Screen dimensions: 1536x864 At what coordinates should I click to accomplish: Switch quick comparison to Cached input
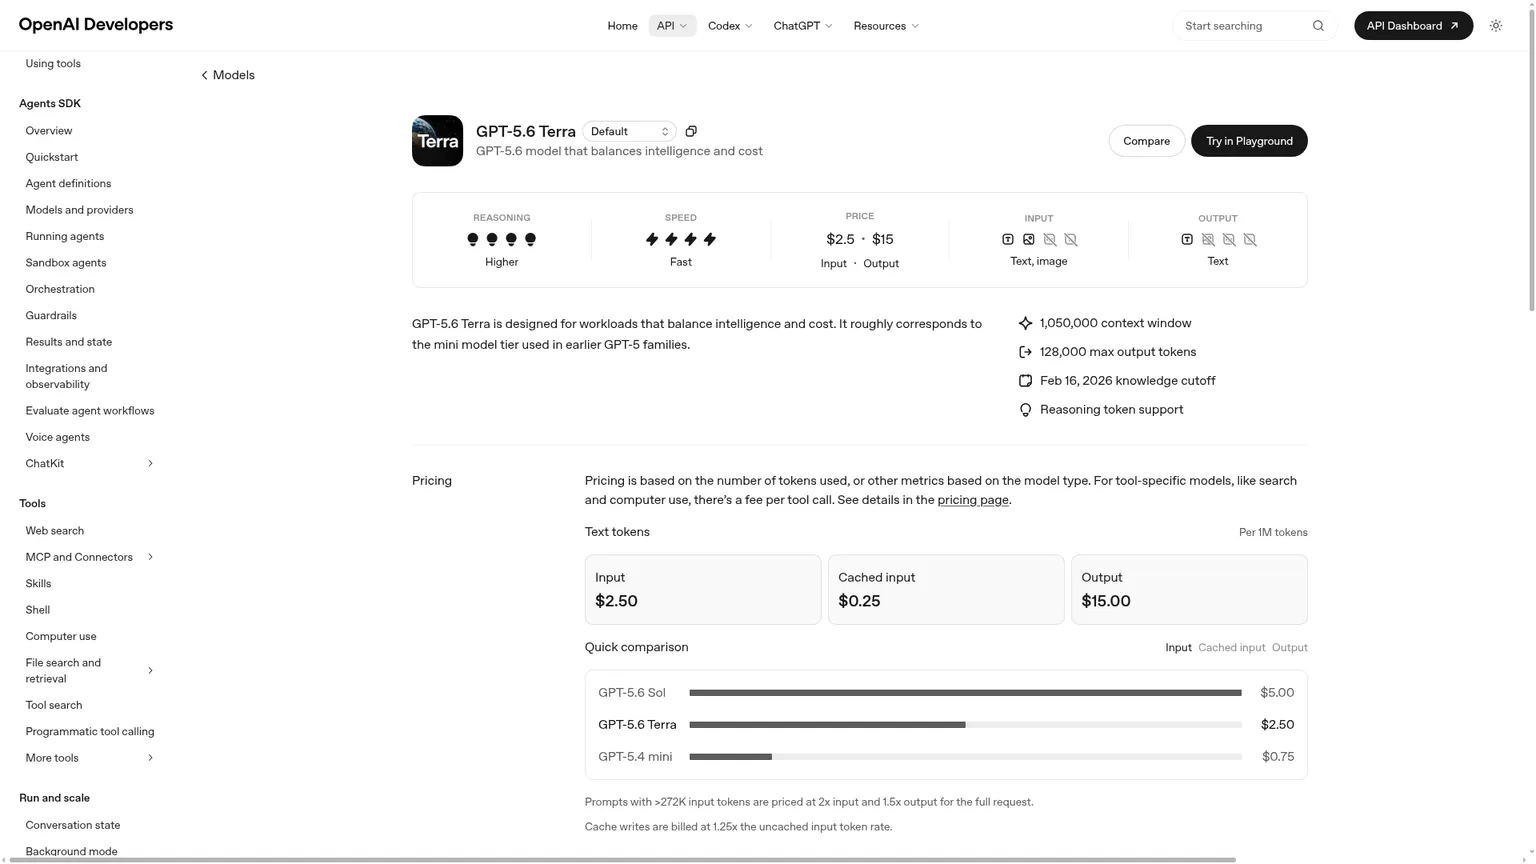coord(1231,648)
